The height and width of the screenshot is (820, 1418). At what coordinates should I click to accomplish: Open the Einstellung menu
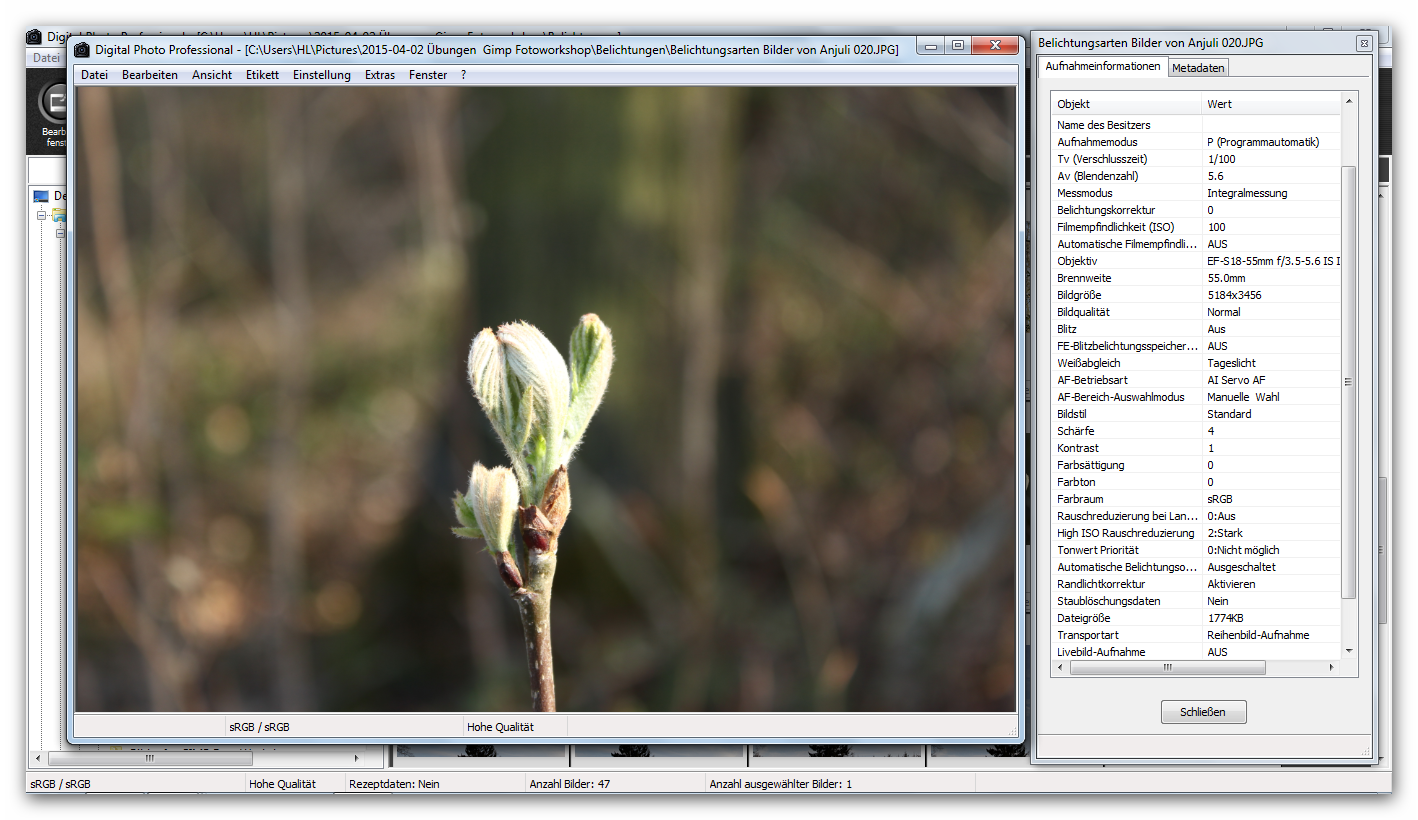click(x=322, y=75)
